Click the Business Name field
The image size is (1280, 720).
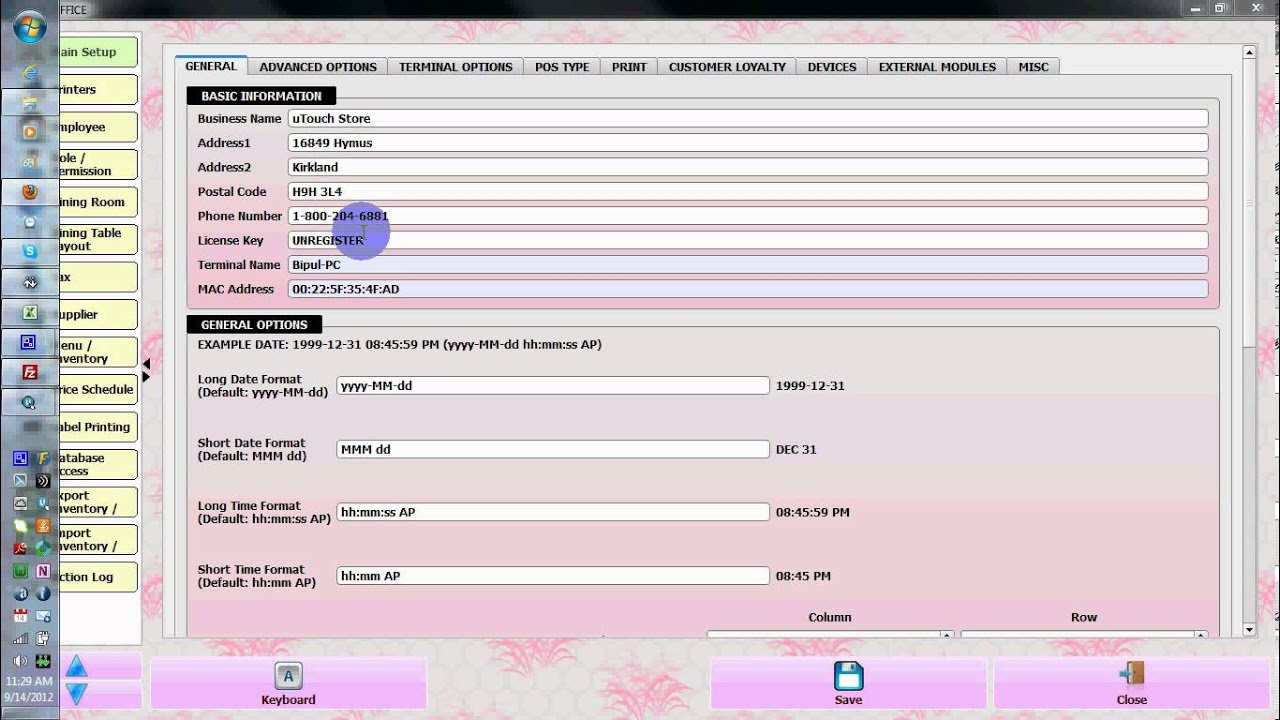tap(748, 118)
